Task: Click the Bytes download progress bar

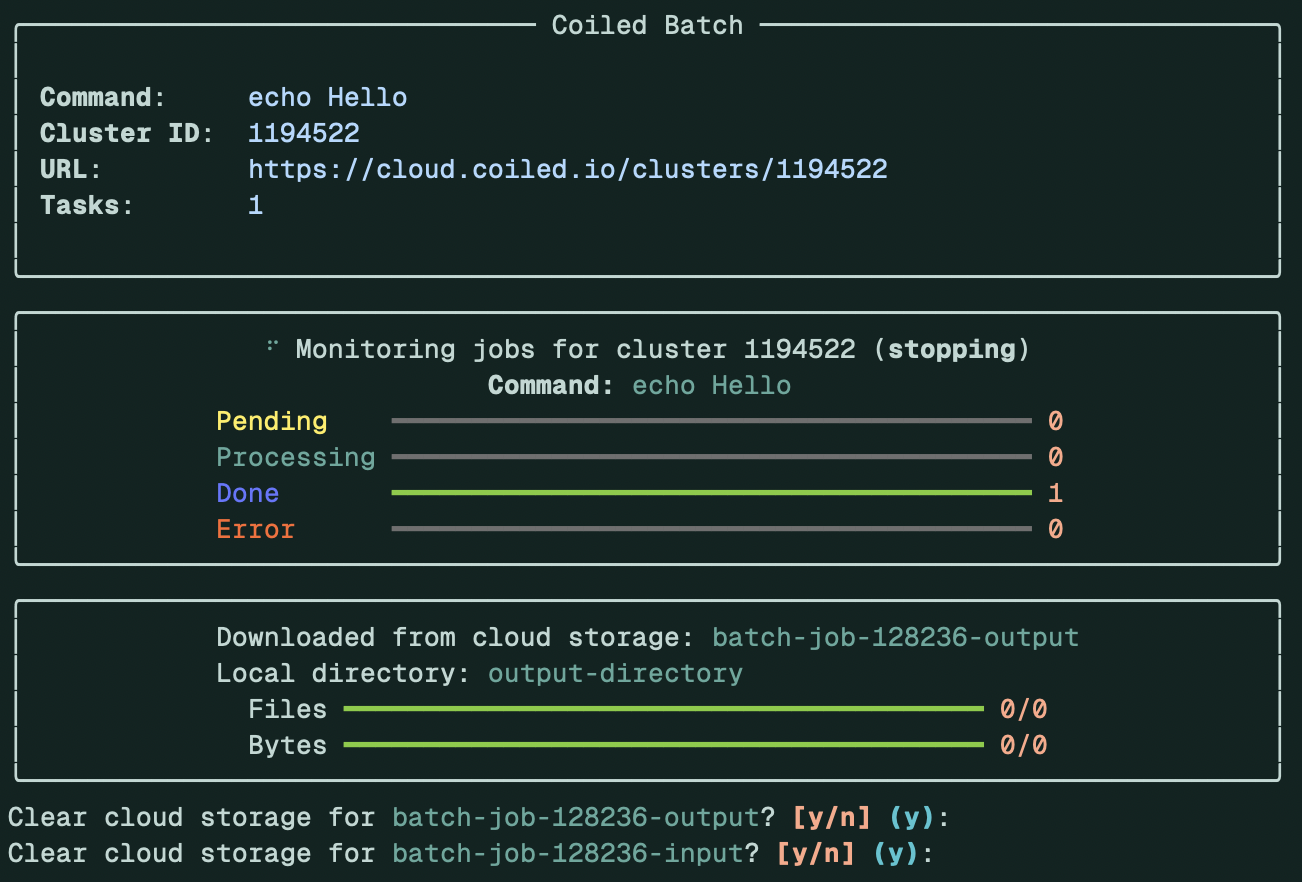Action: 663,745
